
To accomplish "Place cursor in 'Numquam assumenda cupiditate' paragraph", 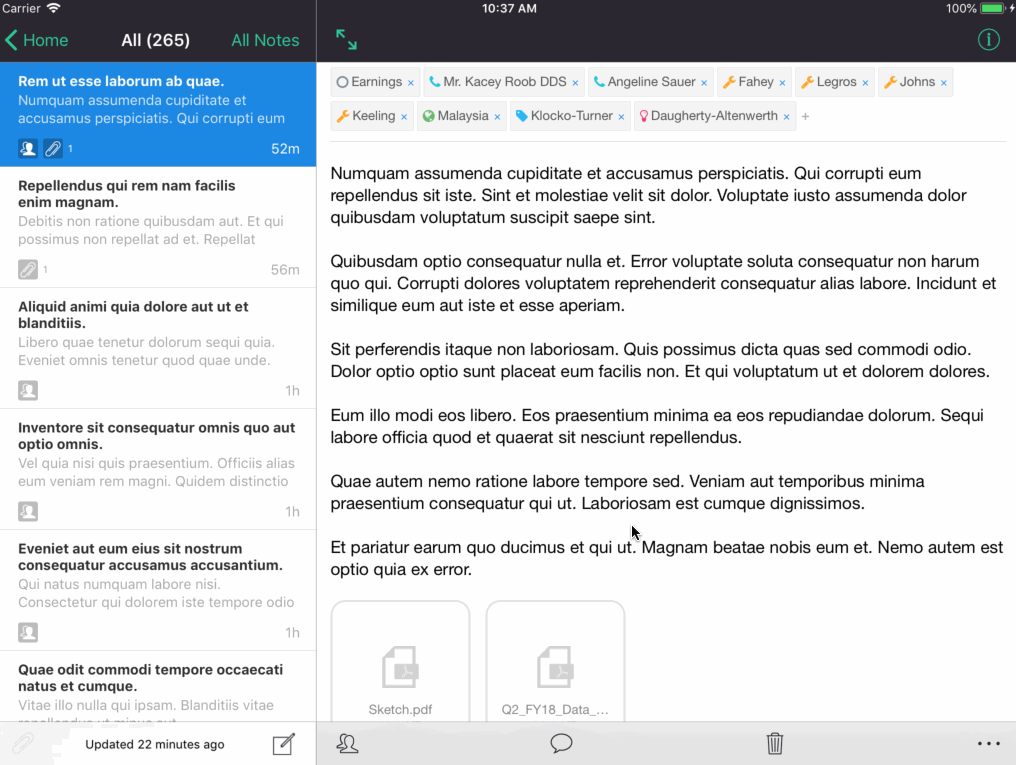I will (649, 195).
